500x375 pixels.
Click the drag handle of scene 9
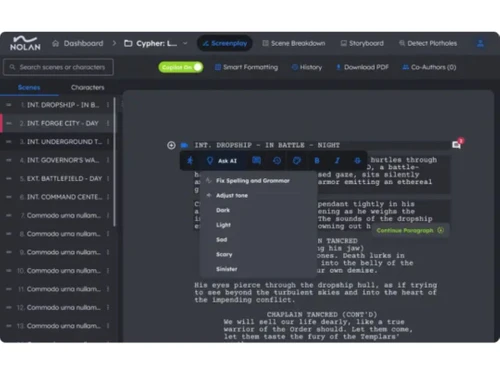tap(9, 252)
